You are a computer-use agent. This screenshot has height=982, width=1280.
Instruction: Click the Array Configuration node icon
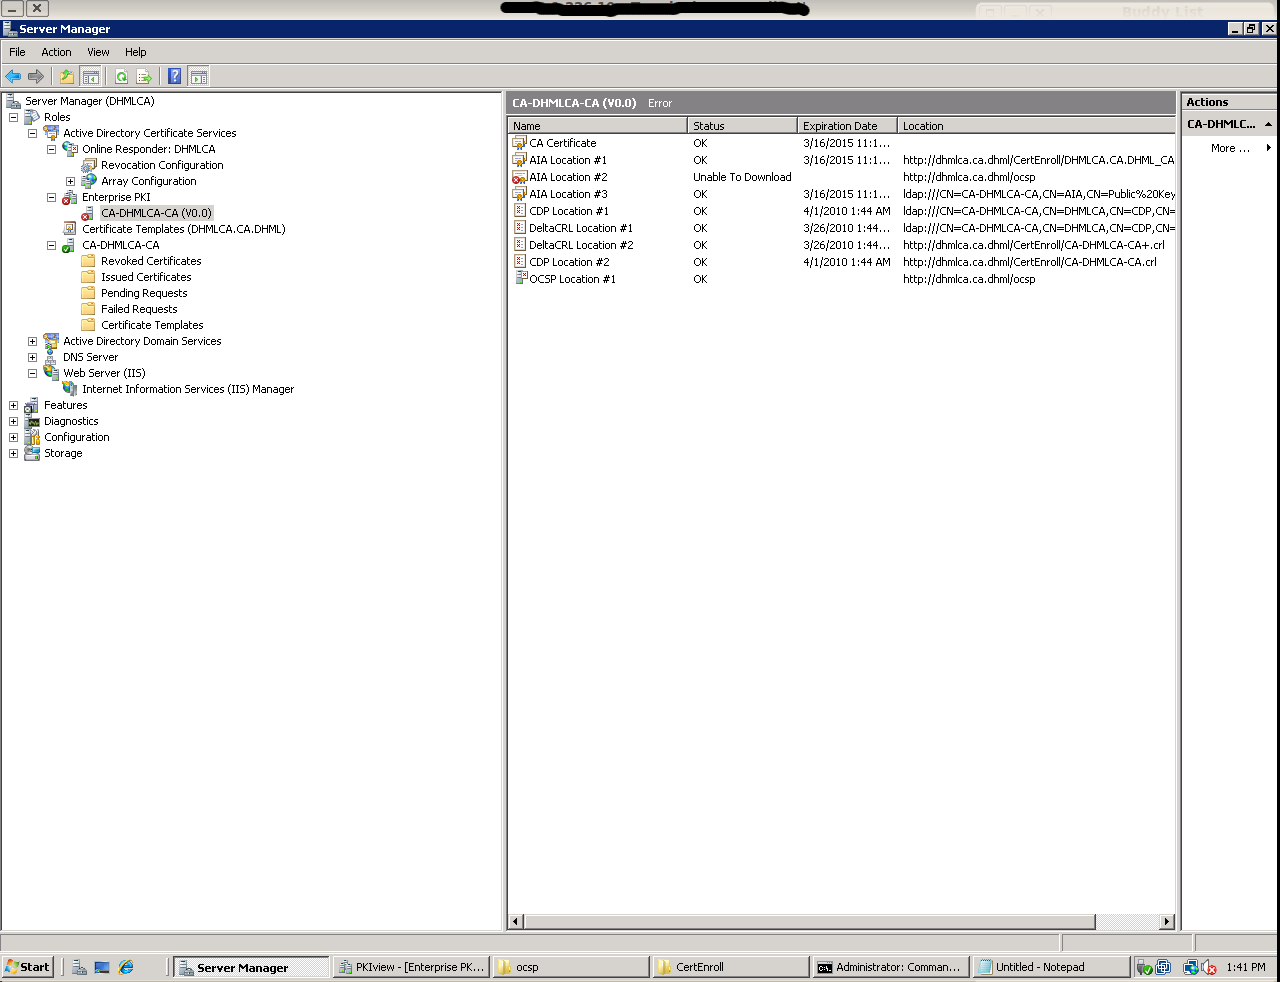[89, 181]
